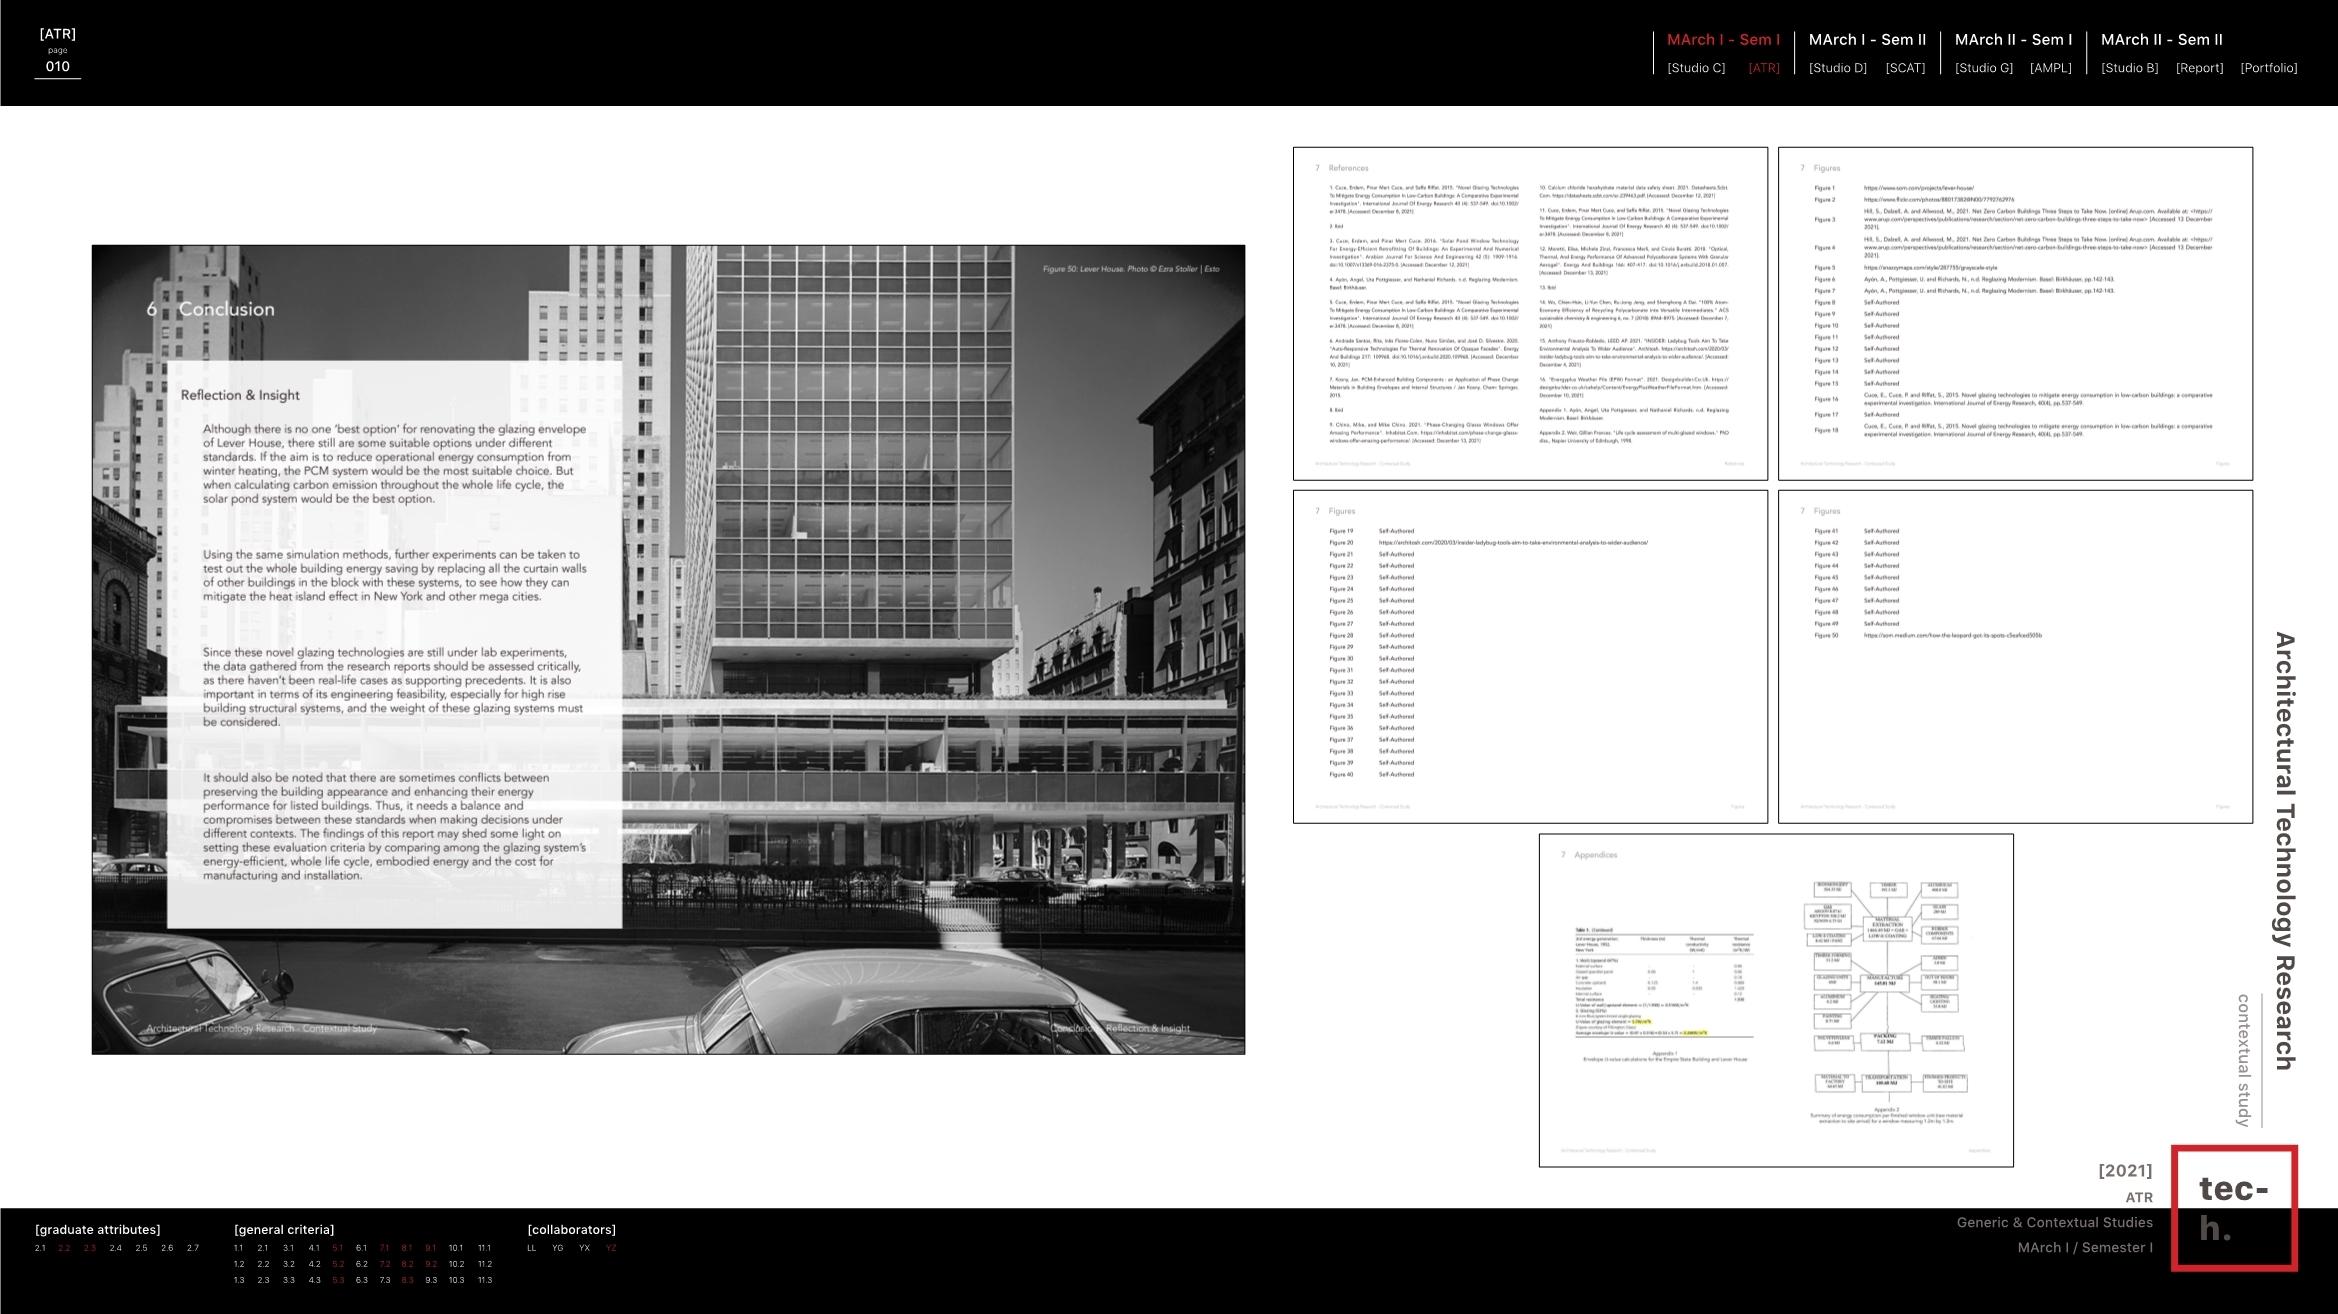Click the MArch II - Sem II heading

[x=2161, y=40]
